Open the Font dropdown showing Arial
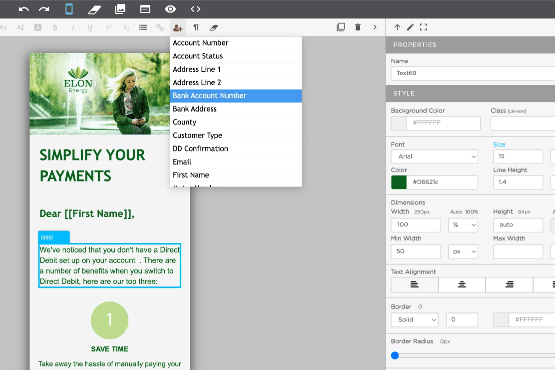 coord(434,156)
